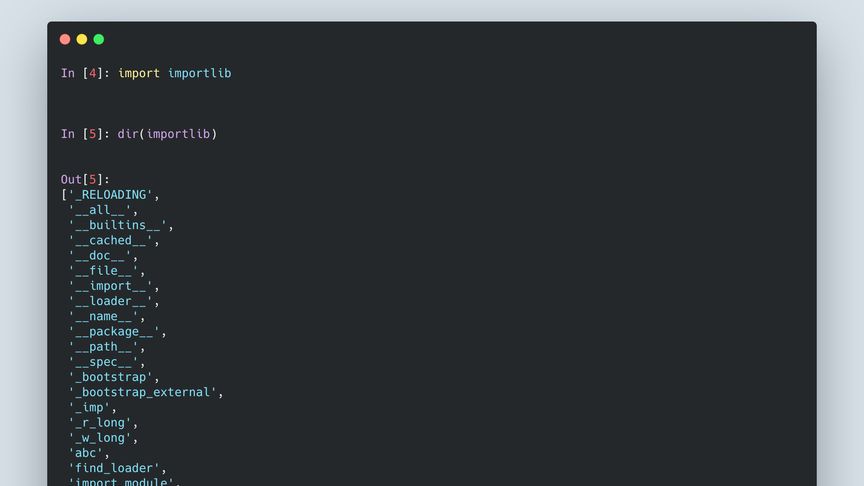Screen dimensions: 864x486
Task: Click the '__spec__' output entry
Action: (x=106, y=362)
